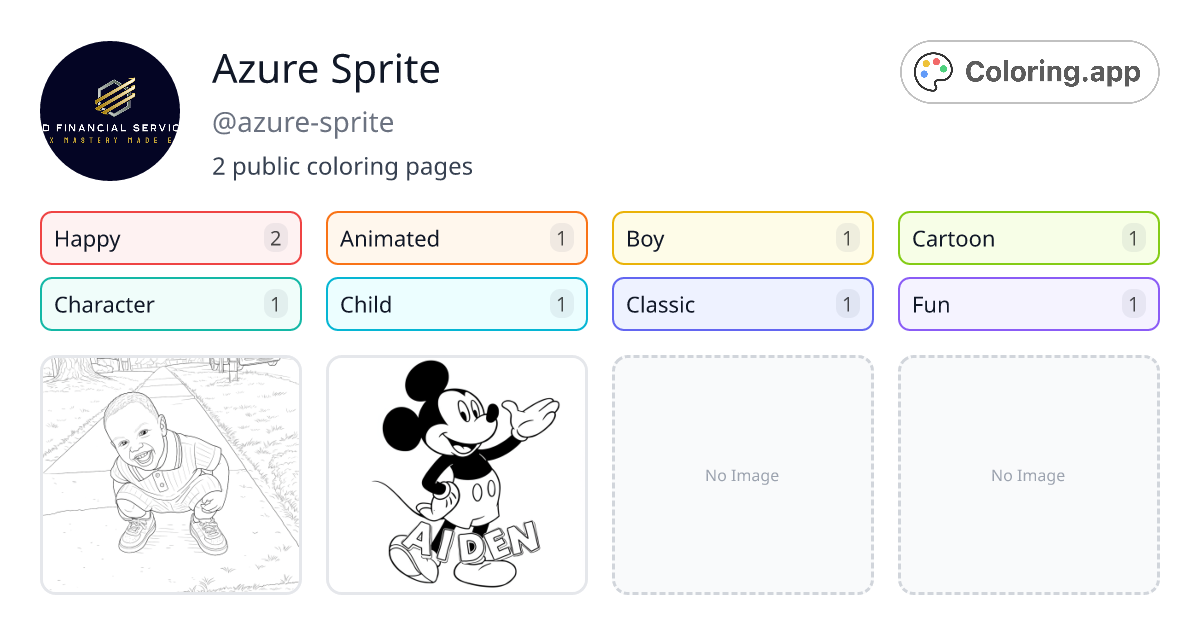Click the '2 public coloring pages' text
Screen dimensions: 1200x630
[342, 166]
